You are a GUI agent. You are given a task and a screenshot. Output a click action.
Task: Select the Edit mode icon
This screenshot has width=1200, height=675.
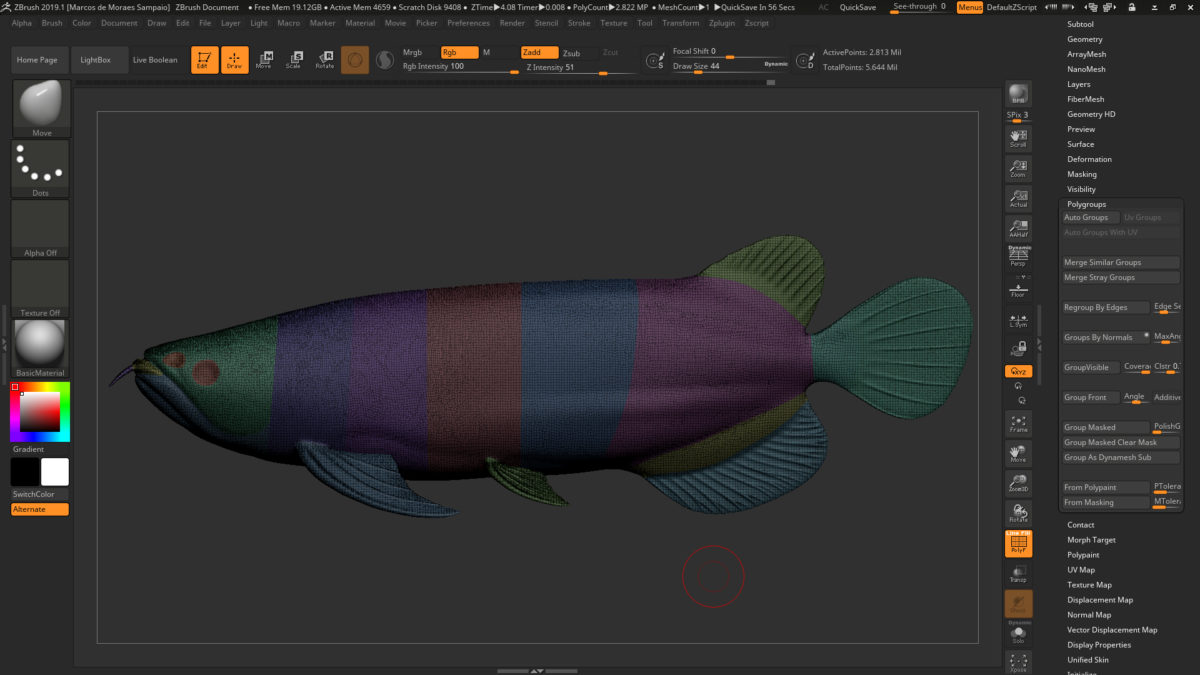(204, 60)
